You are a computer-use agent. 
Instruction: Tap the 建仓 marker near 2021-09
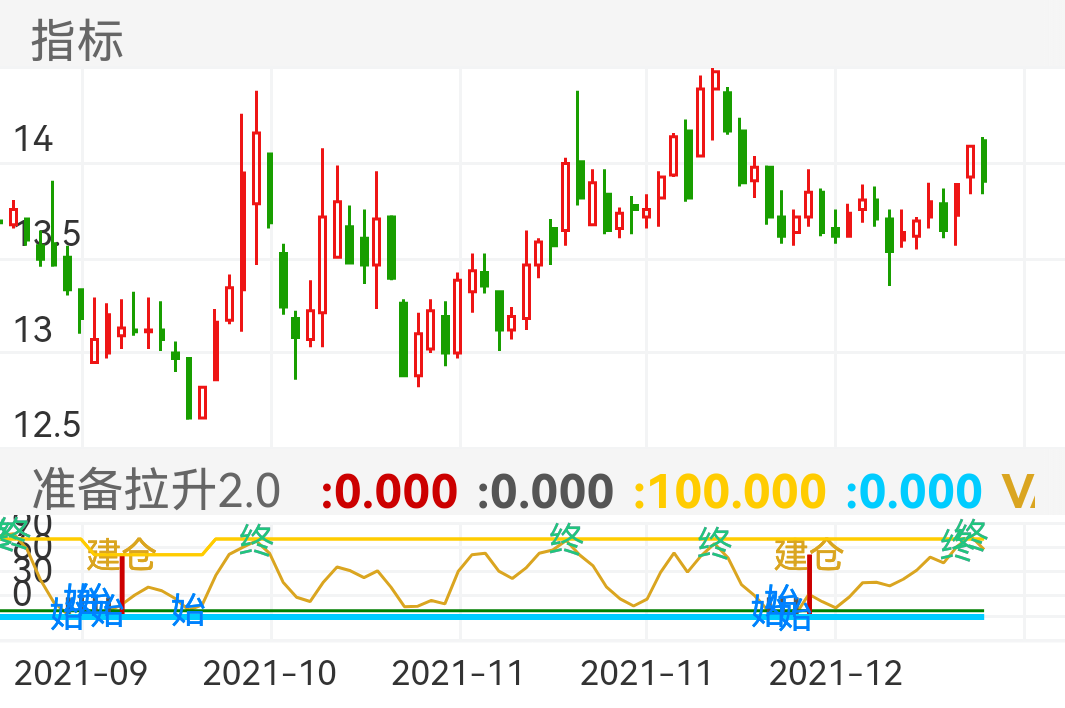121,552
